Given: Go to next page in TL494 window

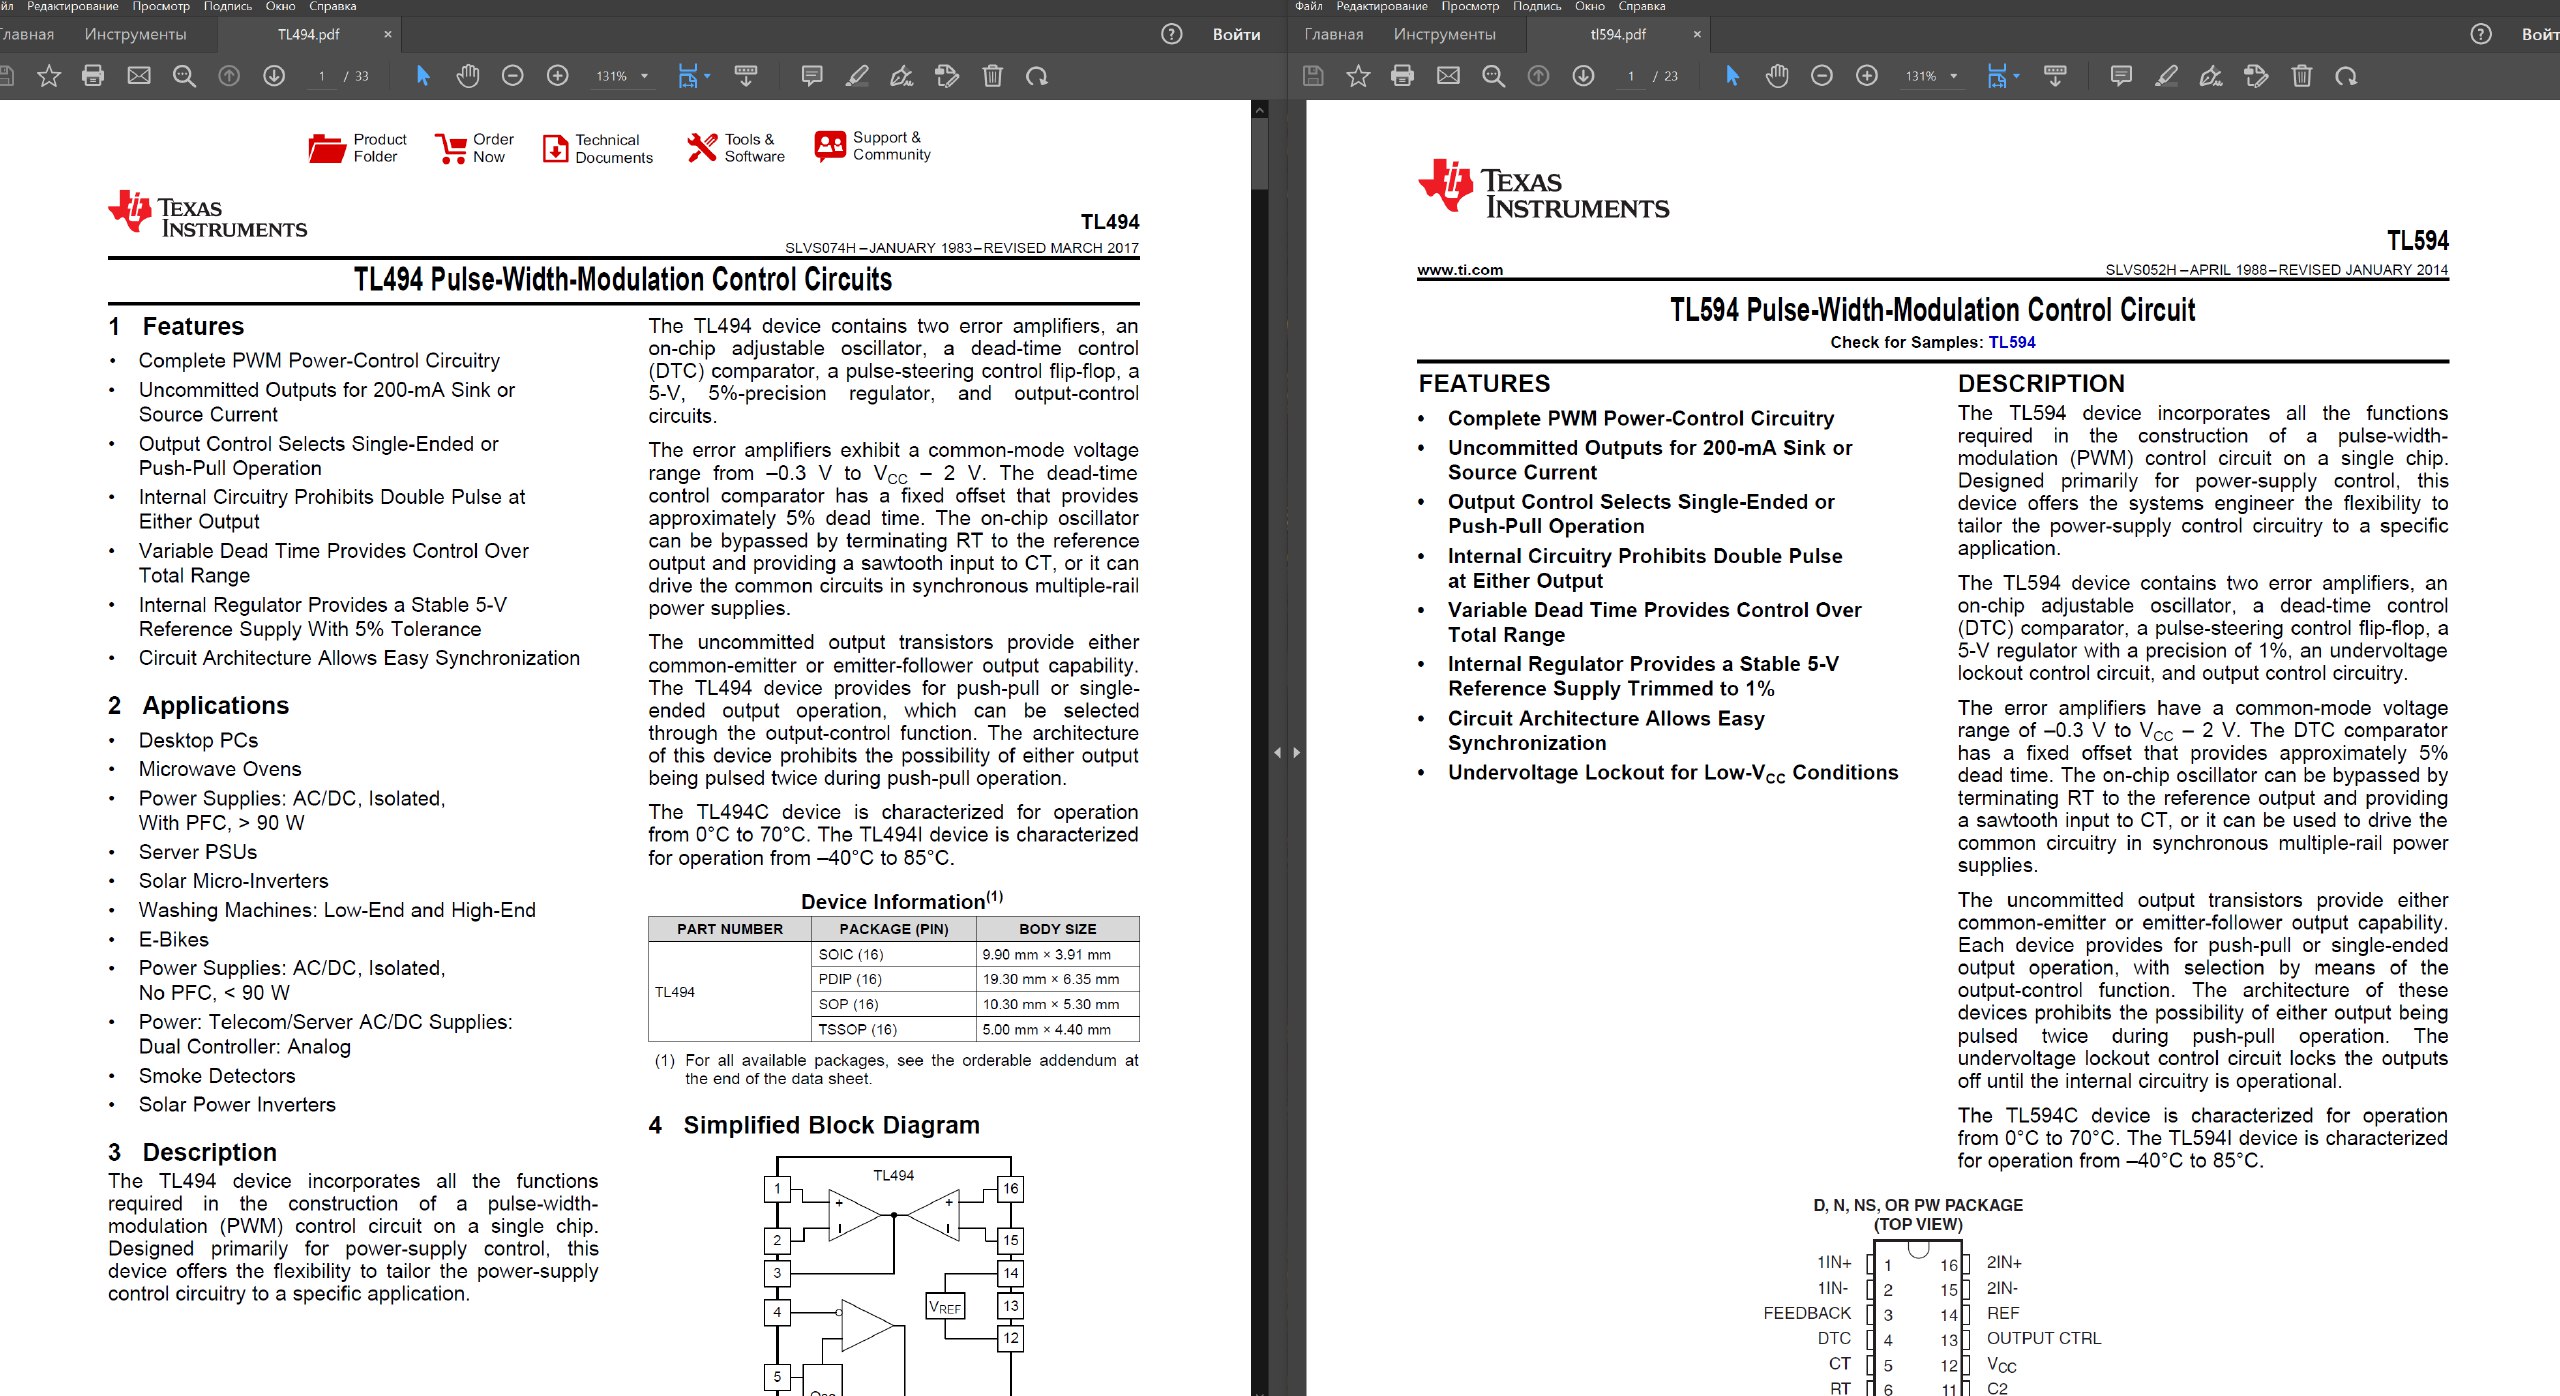Looking at the screenshot, I should pyautogui.click(x=274, y=76).
